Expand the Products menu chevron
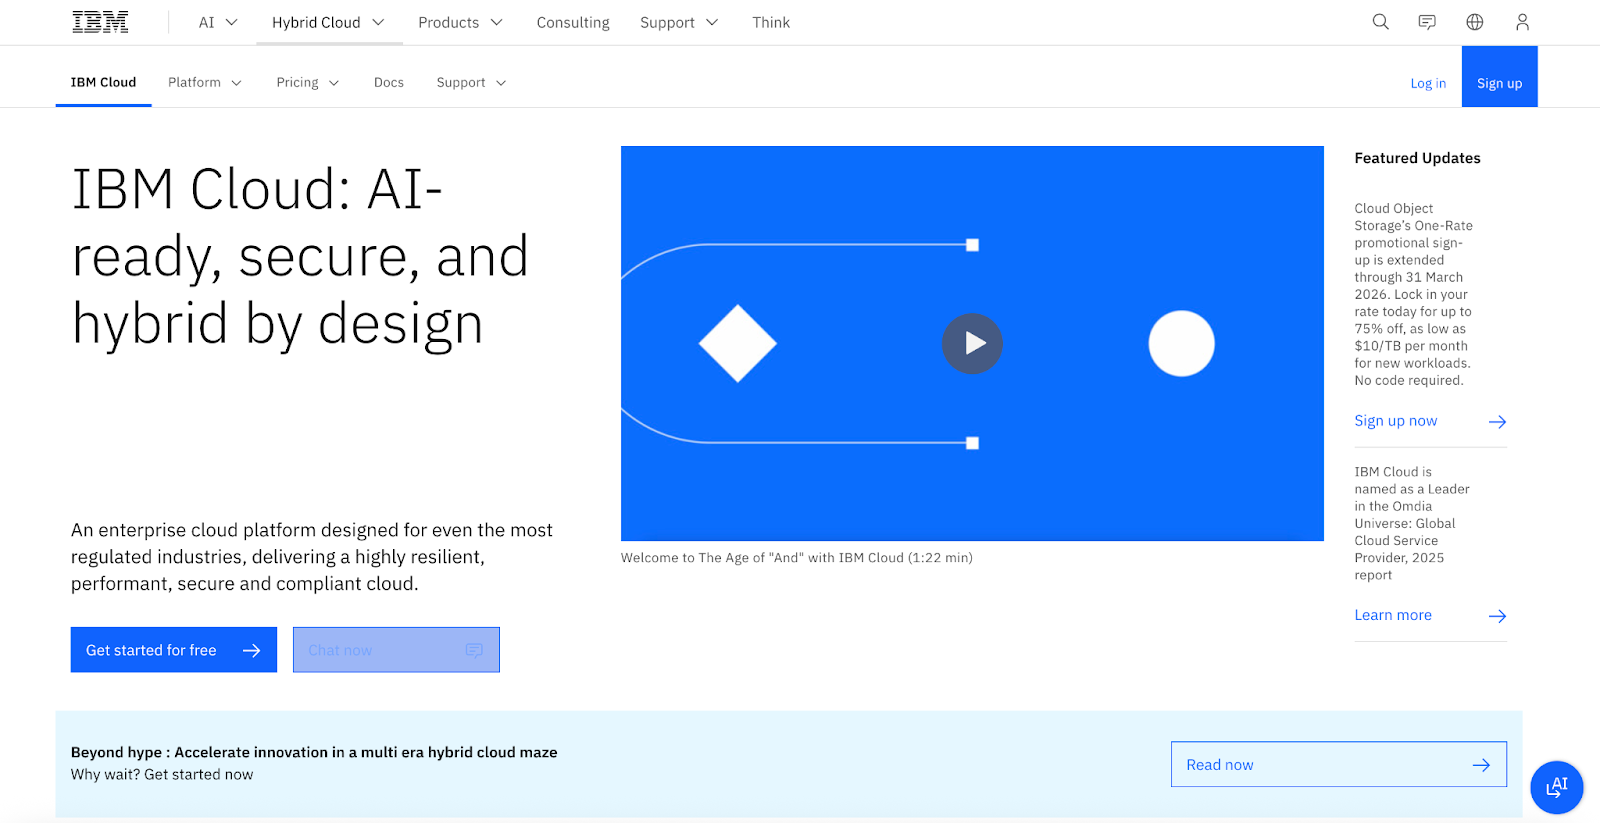1600x823 pixels. click(x=496, y=22)
